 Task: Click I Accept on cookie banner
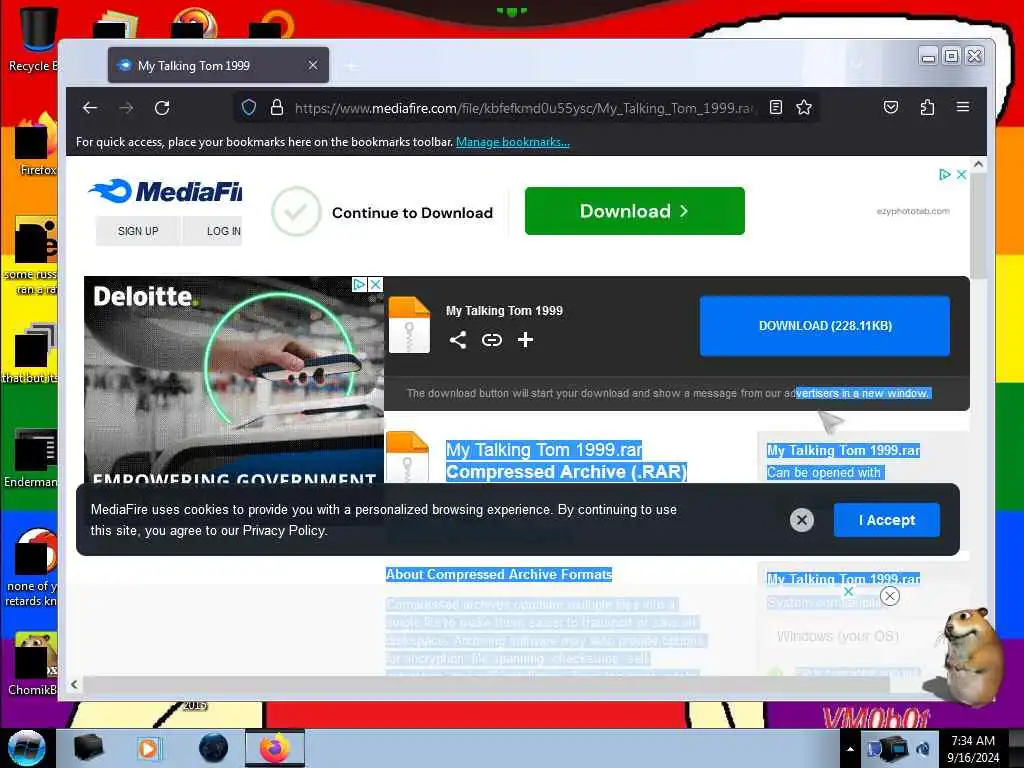point(887,520)
